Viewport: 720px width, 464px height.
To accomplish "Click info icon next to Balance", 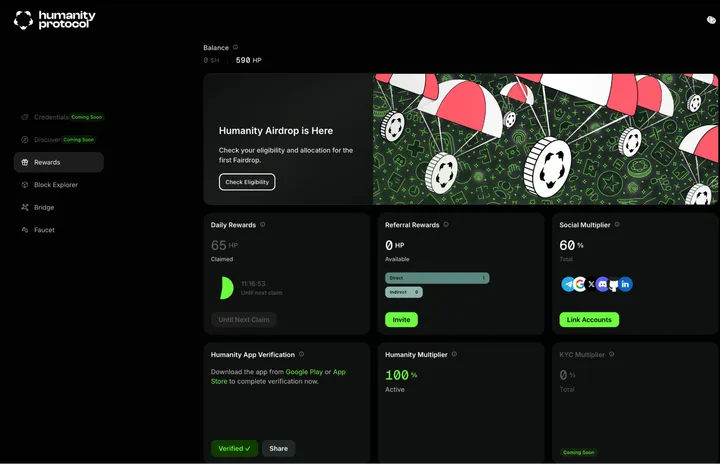I will (236, 47).
